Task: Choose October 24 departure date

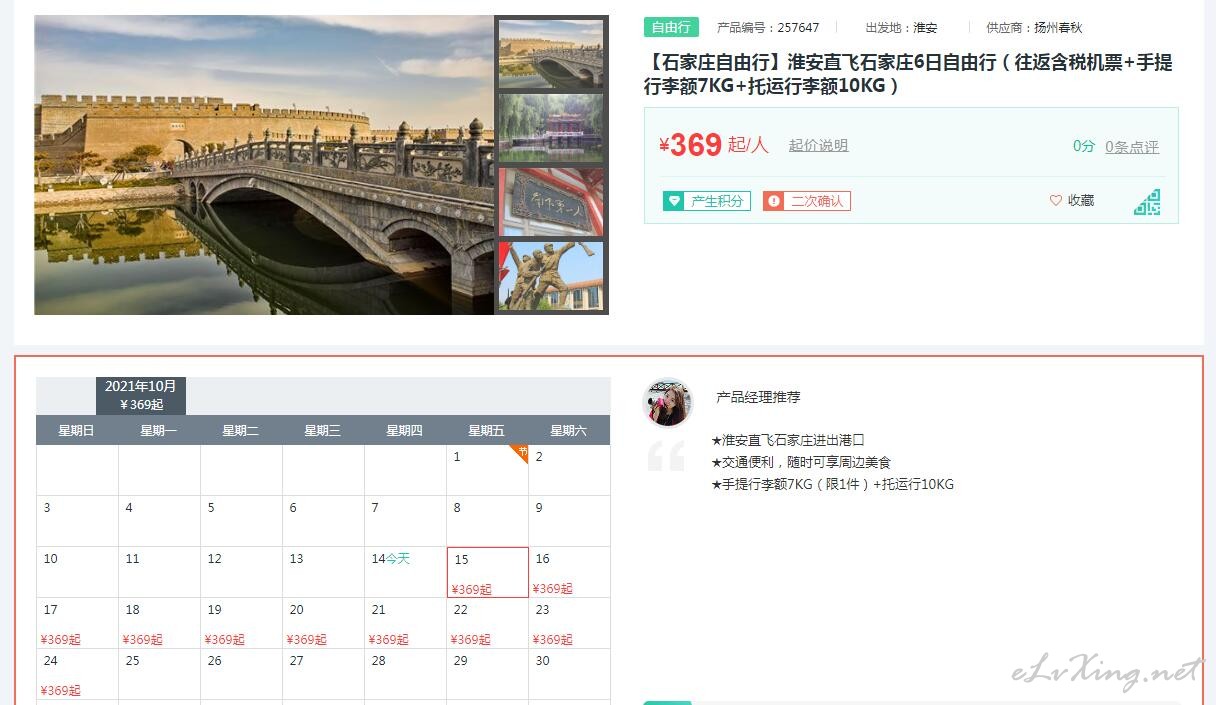Action: pos(77,674)
